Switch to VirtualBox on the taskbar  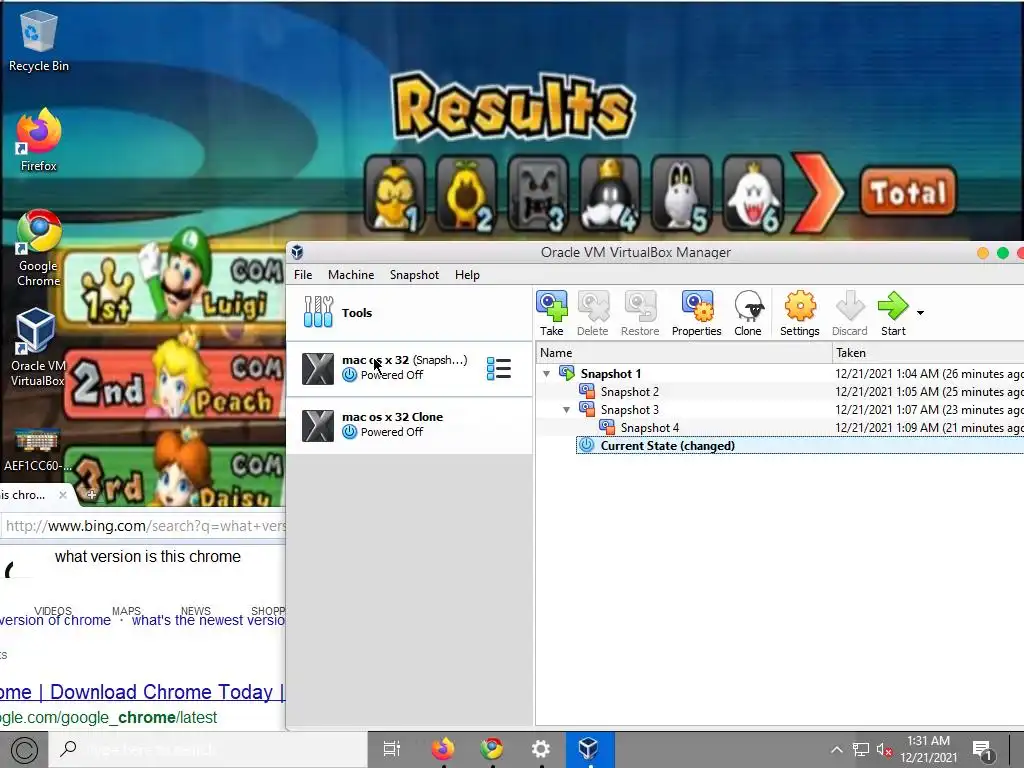[589, 749]
